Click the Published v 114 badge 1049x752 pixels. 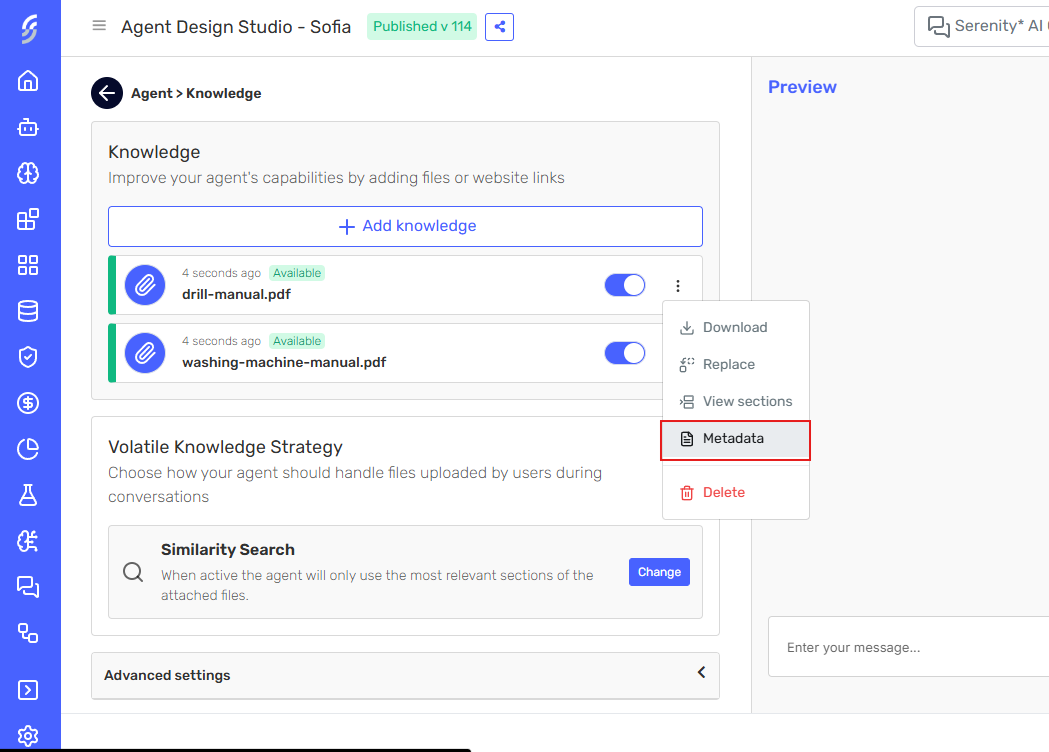pyautogui.click(x=422, y=26)
